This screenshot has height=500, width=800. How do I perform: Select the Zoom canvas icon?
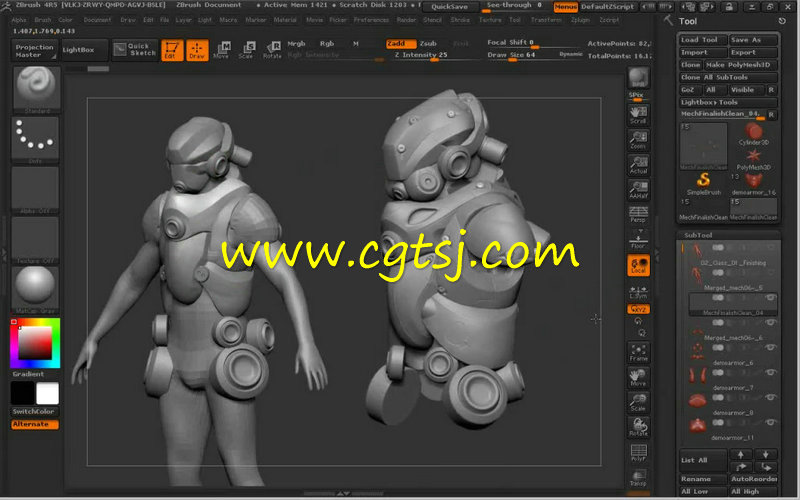[638, 140]
